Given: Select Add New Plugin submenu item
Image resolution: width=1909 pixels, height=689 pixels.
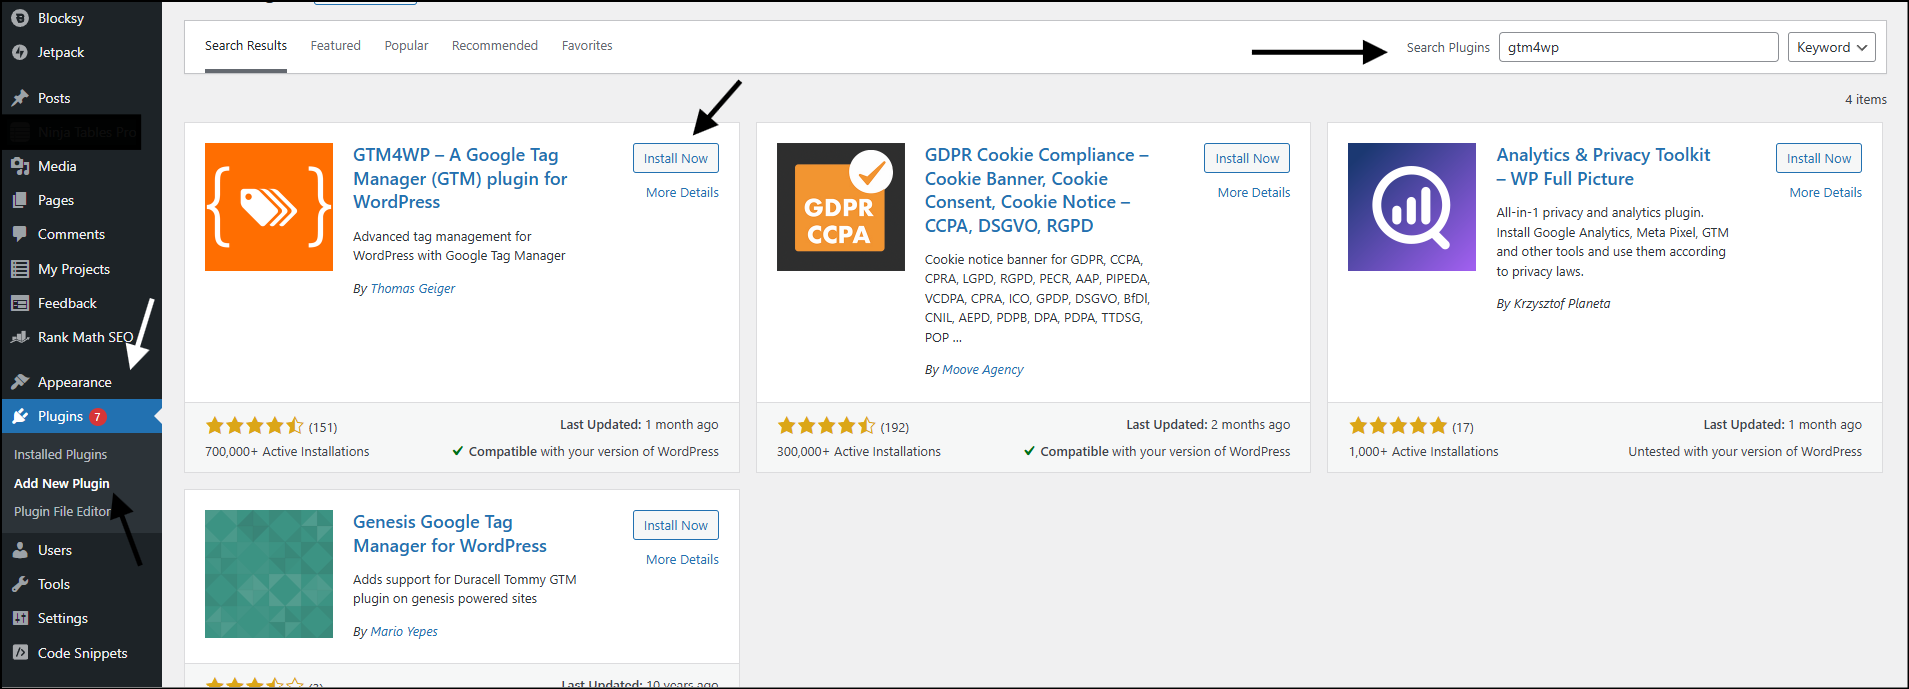Looking at the screenshot, I should [x=62, y=483].
